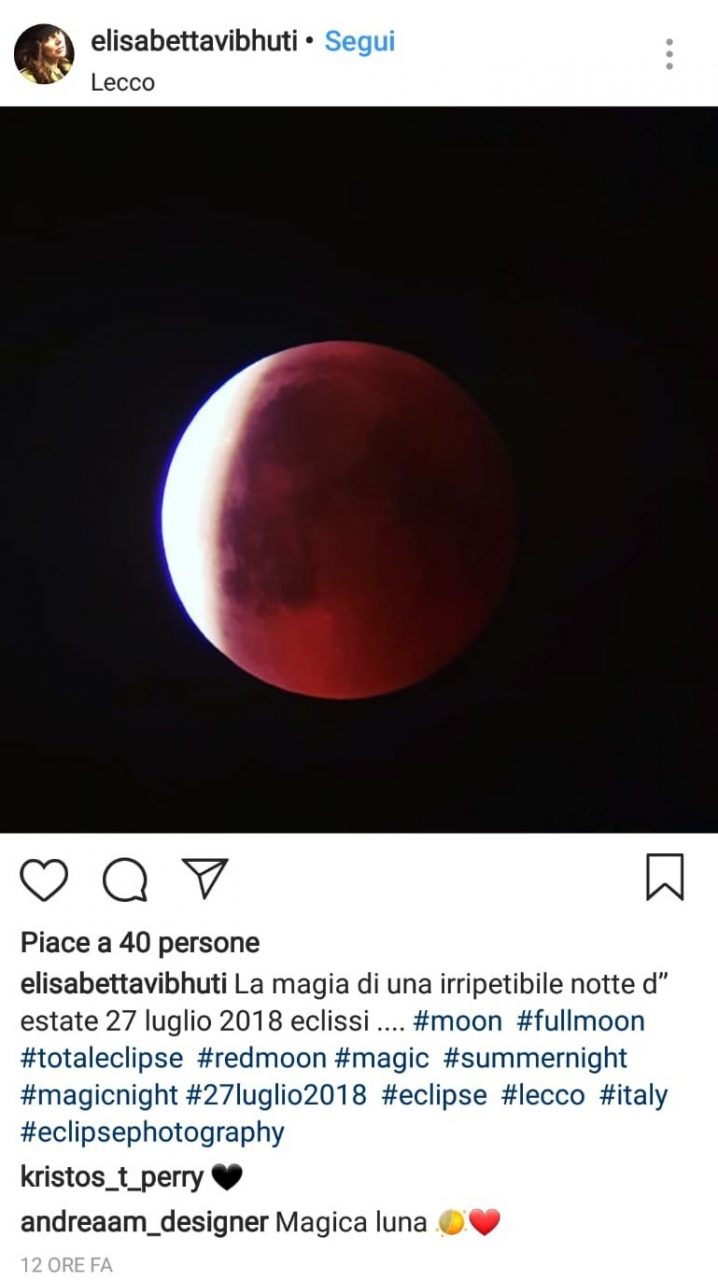Open #lecco hashtag in caption
This screenshot has width=718, height=1280.
click(543, 1095)
